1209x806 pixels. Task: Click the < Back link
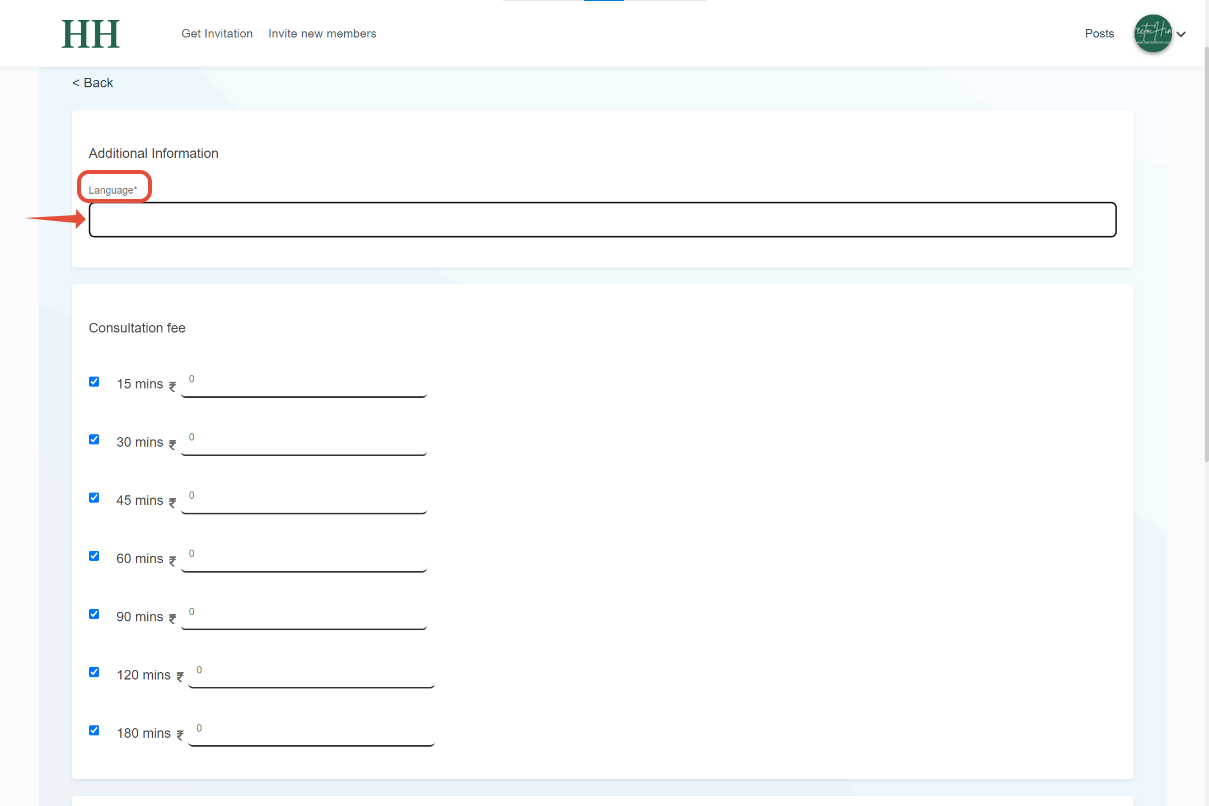pos(92,83)
